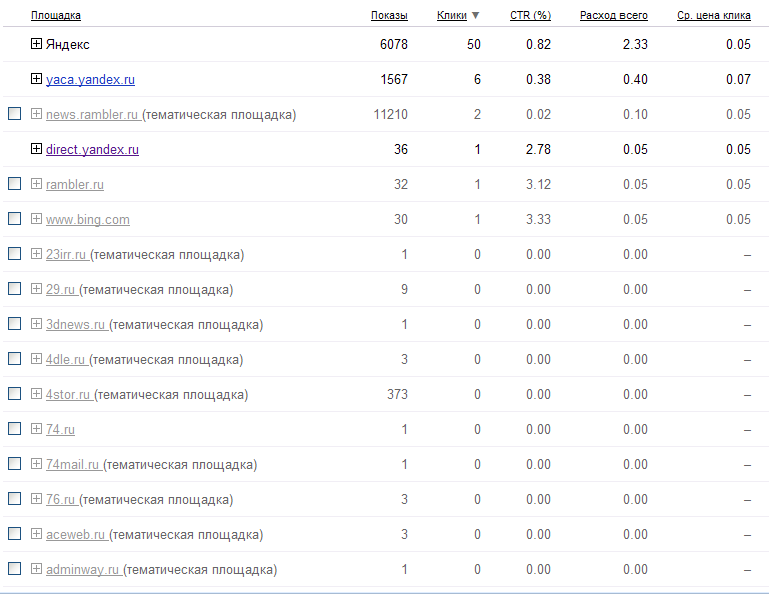The width and height of the screenshot is (769, 595).
Task: Expand the aceweb.ru row
Action: [x=36, y=534]
